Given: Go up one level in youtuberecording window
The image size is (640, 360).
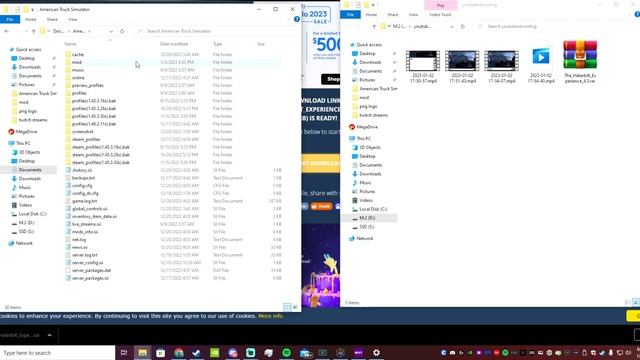Looking at the screenshot, I should (x=374, y=27).
